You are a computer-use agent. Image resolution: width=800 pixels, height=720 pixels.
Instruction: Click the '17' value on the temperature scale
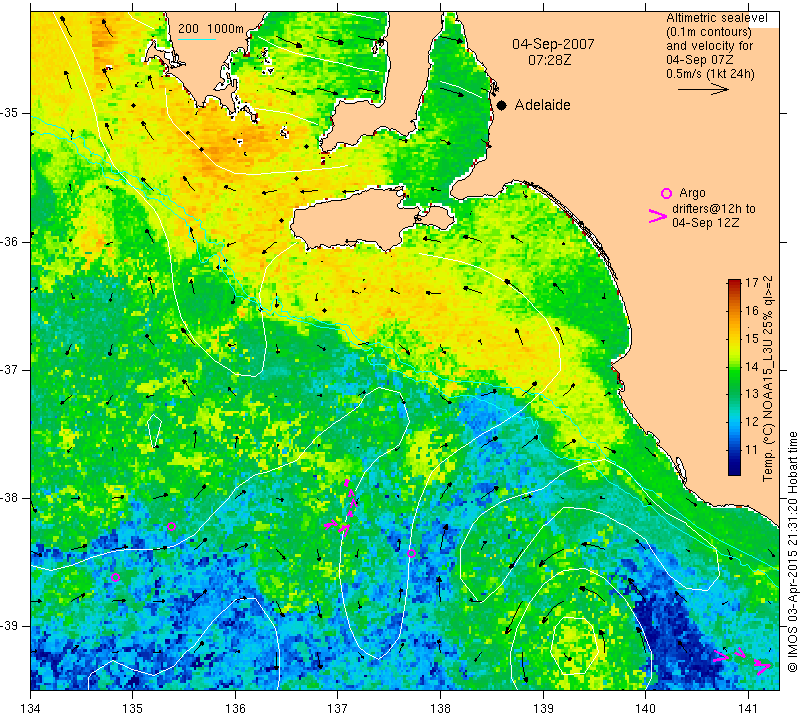coord(752,283)
